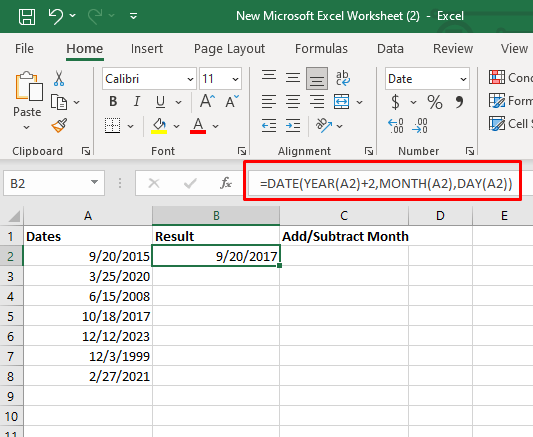Click Increase Font Size icon
This screenshot has width=533, height=437.
point(207,101)
